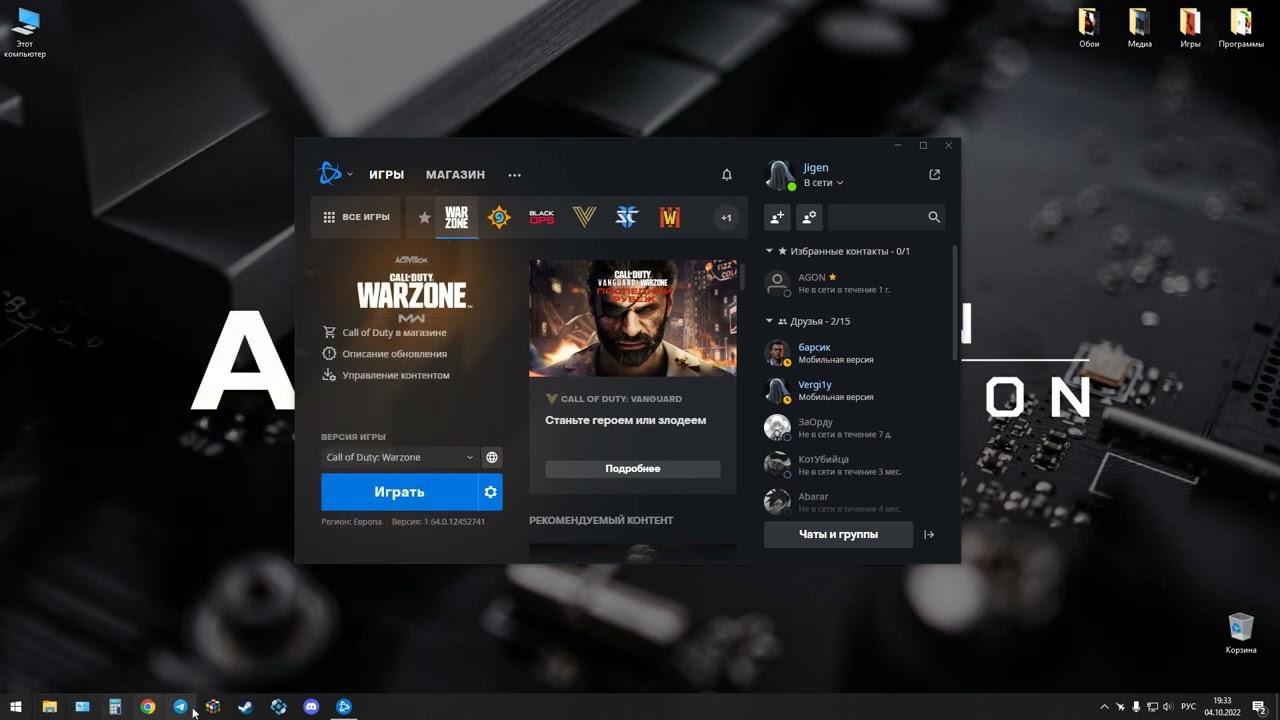
Task: Open the Корзина desktop icon
Action: pyautogui.click(x=1241, y=634)
